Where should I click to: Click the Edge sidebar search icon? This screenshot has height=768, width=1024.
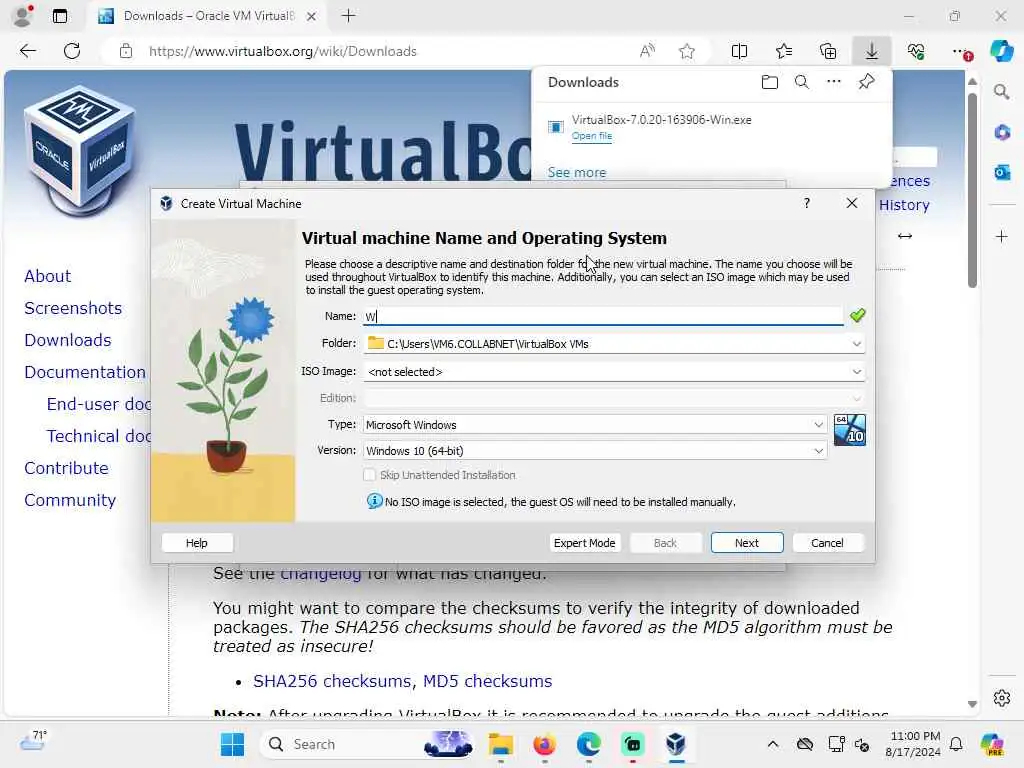[1002, 92]
